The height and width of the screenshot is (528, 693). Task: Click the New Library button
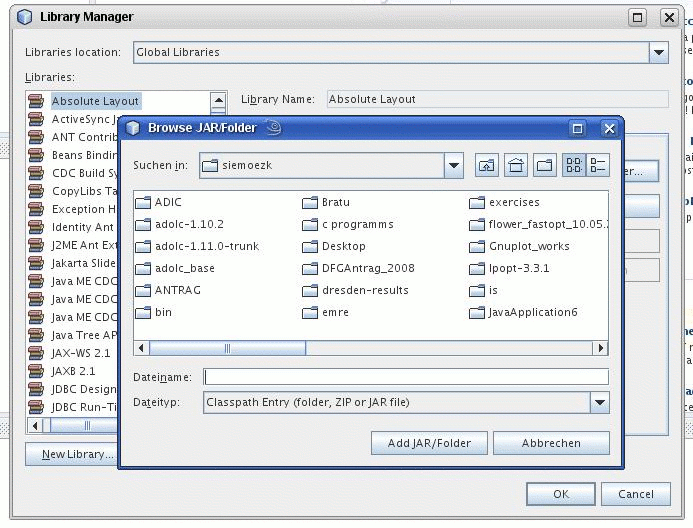(72, 454)
